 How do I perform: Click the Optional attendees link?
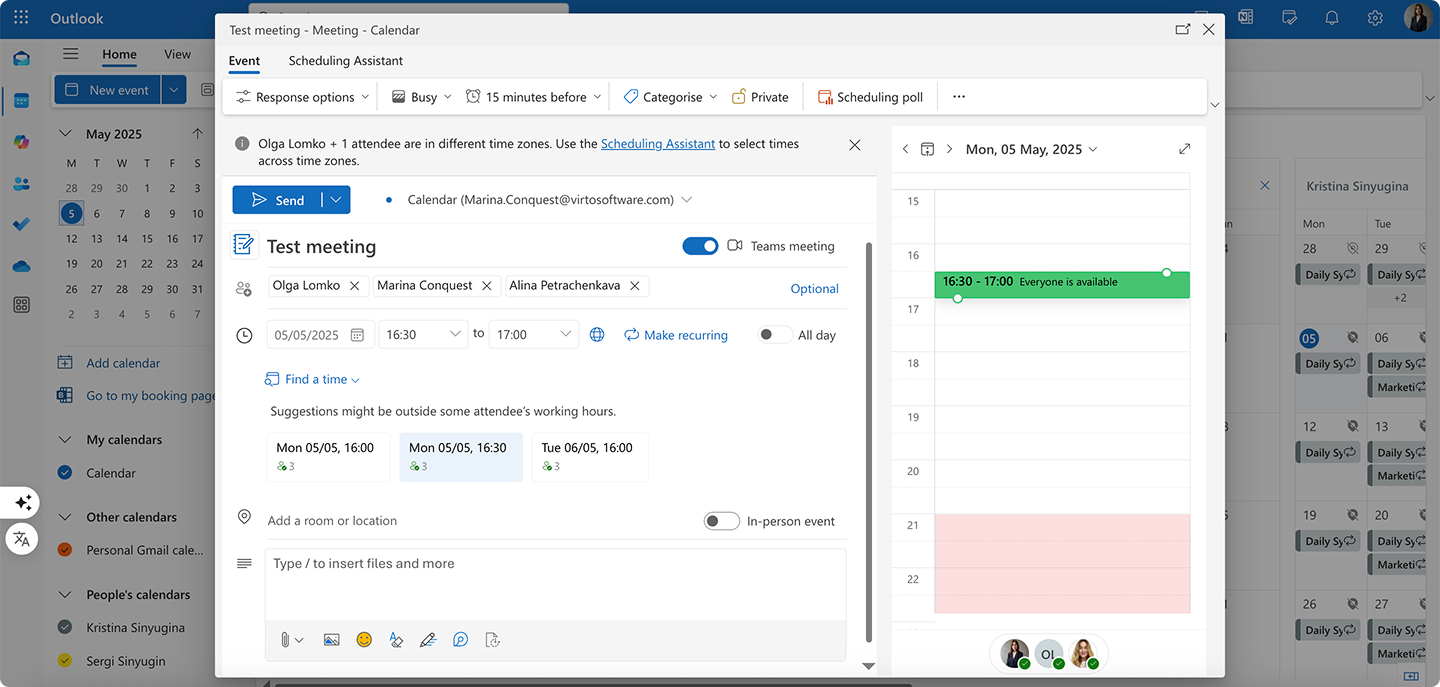tap(815, 289)
